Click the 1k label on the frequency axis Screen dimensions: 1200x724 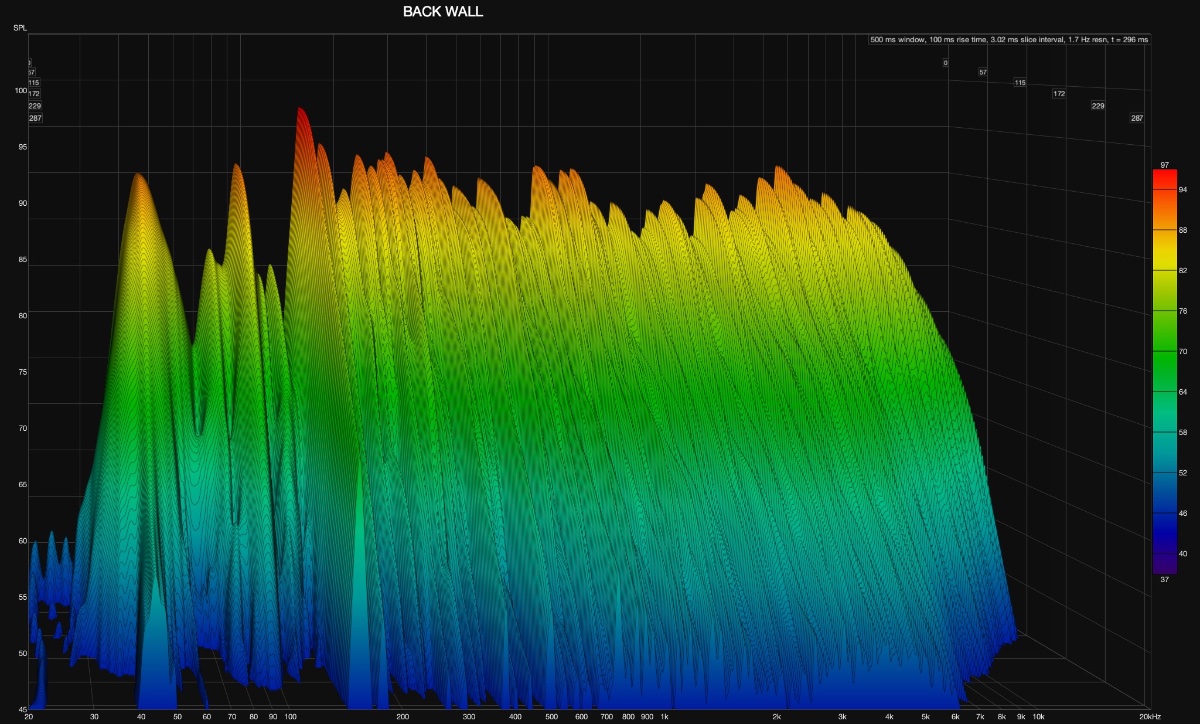664,717
